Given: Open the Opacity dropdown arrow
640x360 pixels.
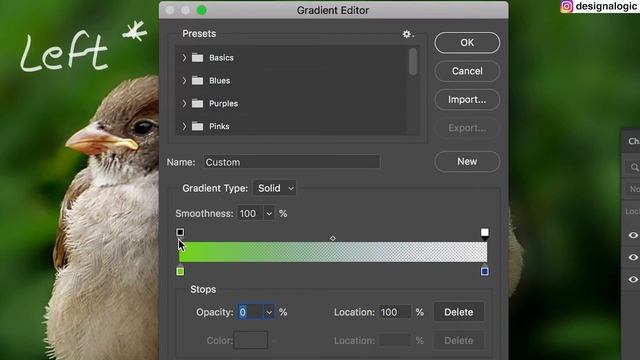Looking at the screenshot, I should point(269,312).
